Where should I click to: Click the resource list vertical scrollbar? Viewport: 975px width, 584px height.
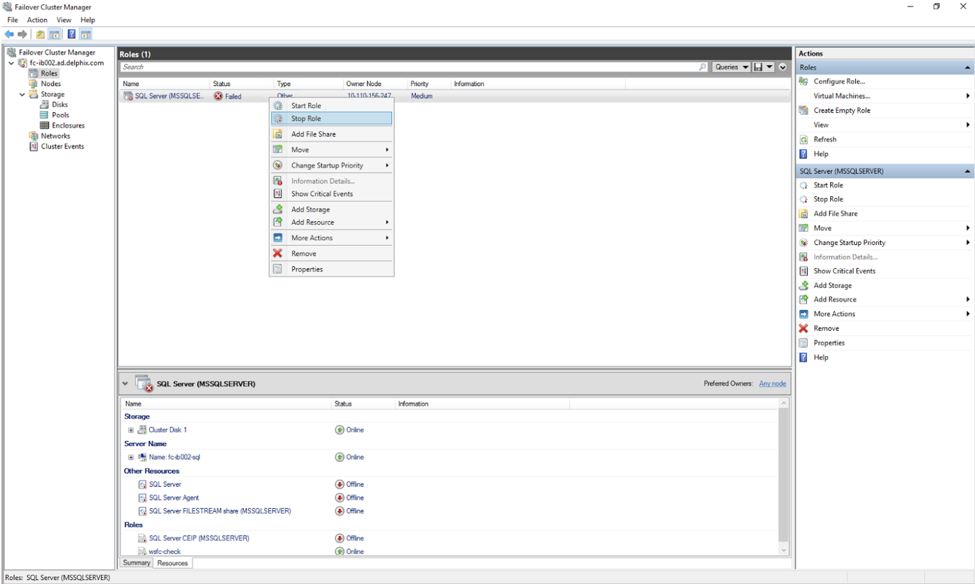(x=783, y=475)
